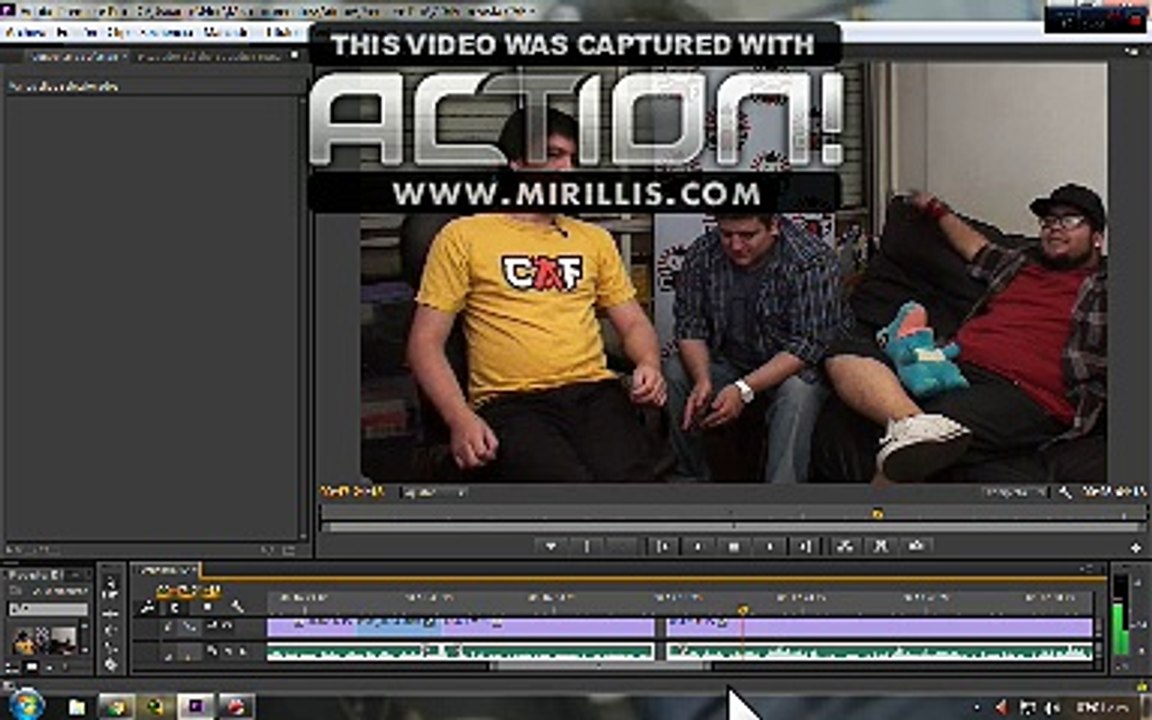Click the program monitor current timecode
Screen dimensions: 1152x720
click(x=352, y=492)
